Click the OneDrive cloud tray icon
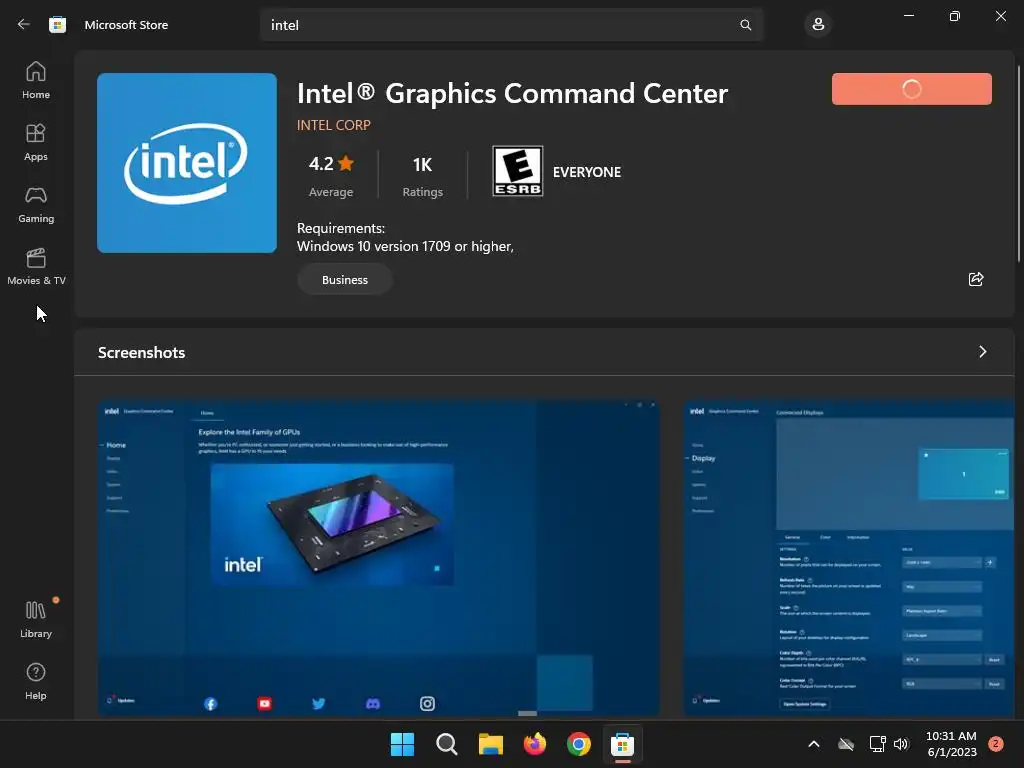Screen dimensions: 1024x768 coord(846,744)
